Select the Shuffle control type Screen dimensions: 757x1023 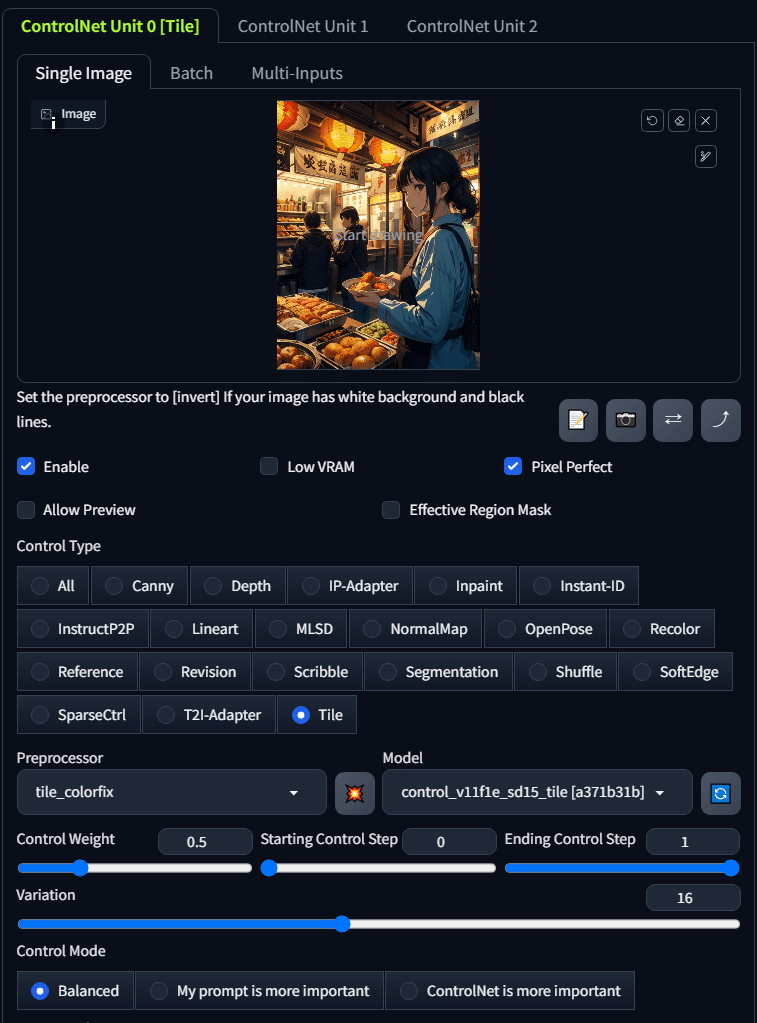(x=565, y=672)
